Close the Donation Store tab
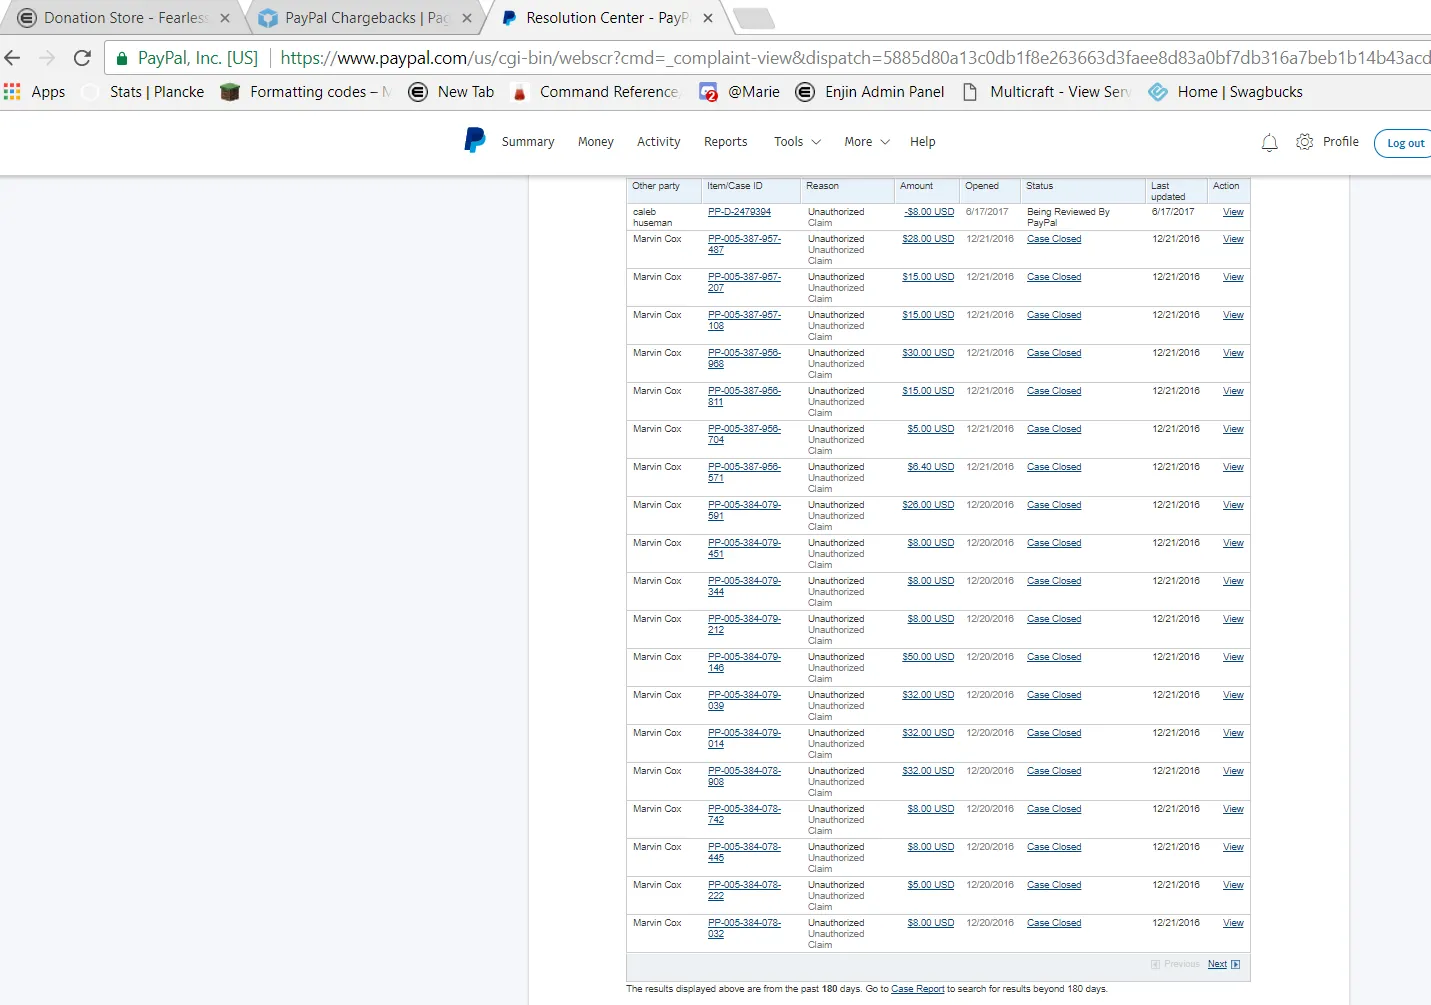Viewport: 1431px width, 1005px height. click(225, 18)
